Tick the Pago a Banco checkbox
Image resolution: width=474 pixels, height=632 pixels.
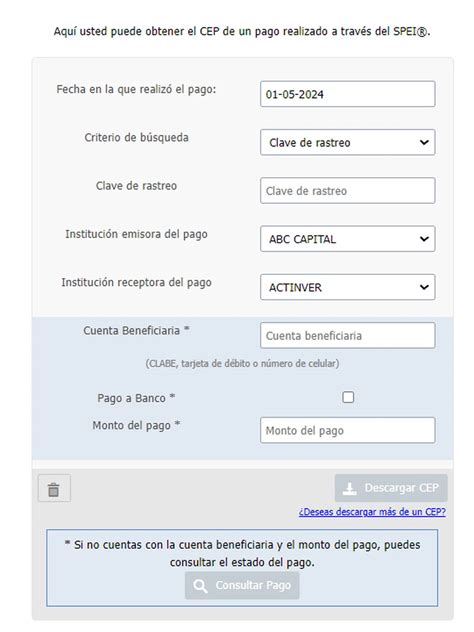point(348,397)
